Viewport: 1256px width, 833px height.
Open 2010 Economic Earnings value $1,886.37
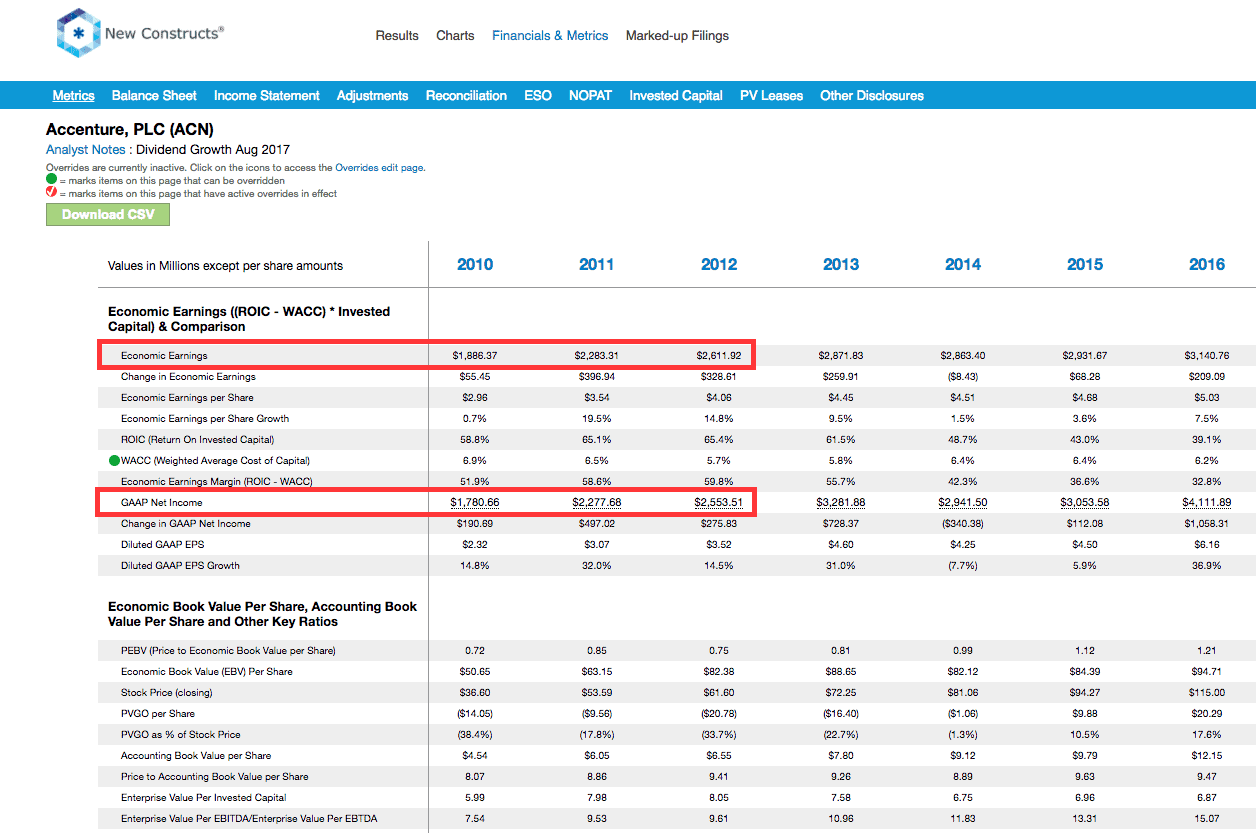pyautogui.click(x=475, y=356)
